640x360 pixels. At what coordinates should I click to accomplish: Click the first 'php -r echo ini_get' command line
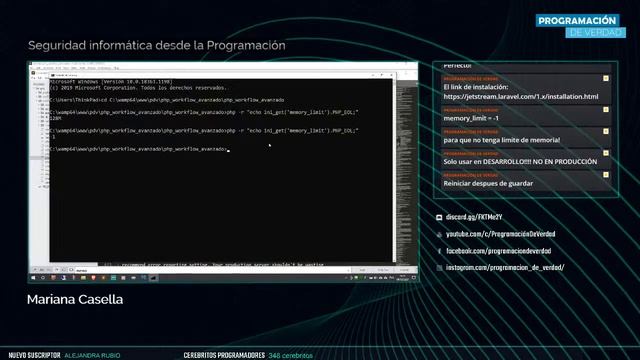204,112
